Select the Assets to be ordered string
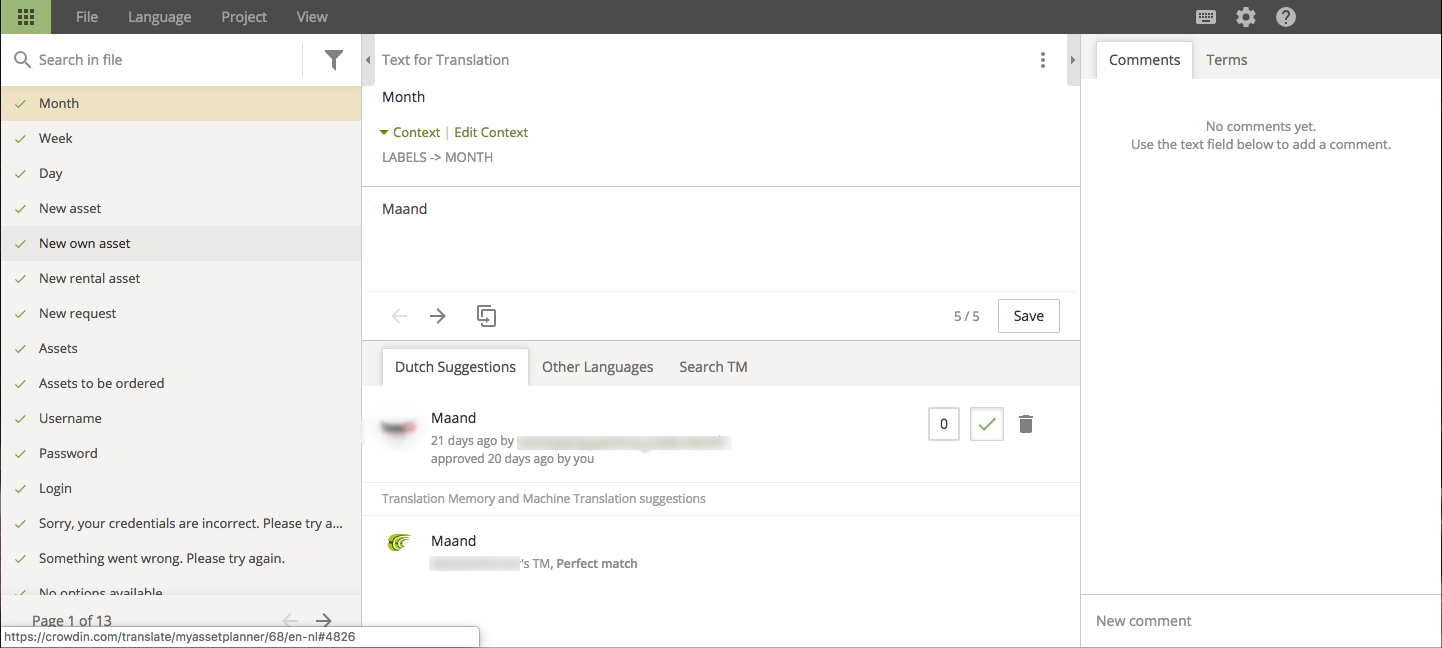 180,383
